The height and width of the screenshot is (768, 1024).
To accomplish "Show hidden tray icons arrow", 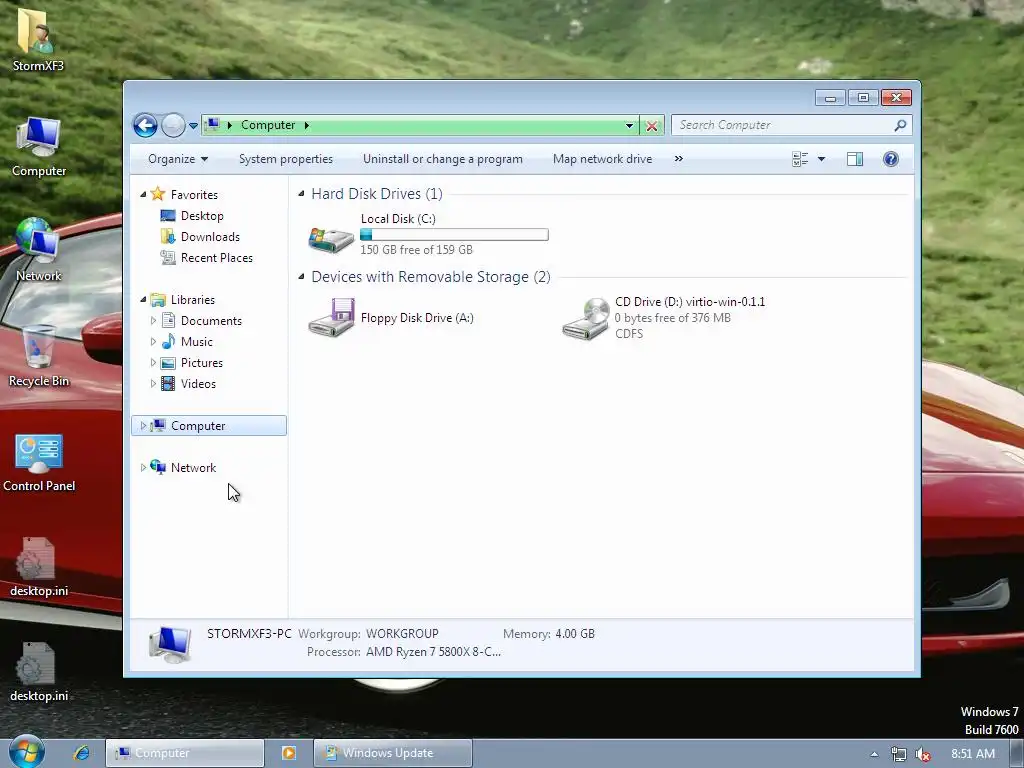I will point(874,754).
